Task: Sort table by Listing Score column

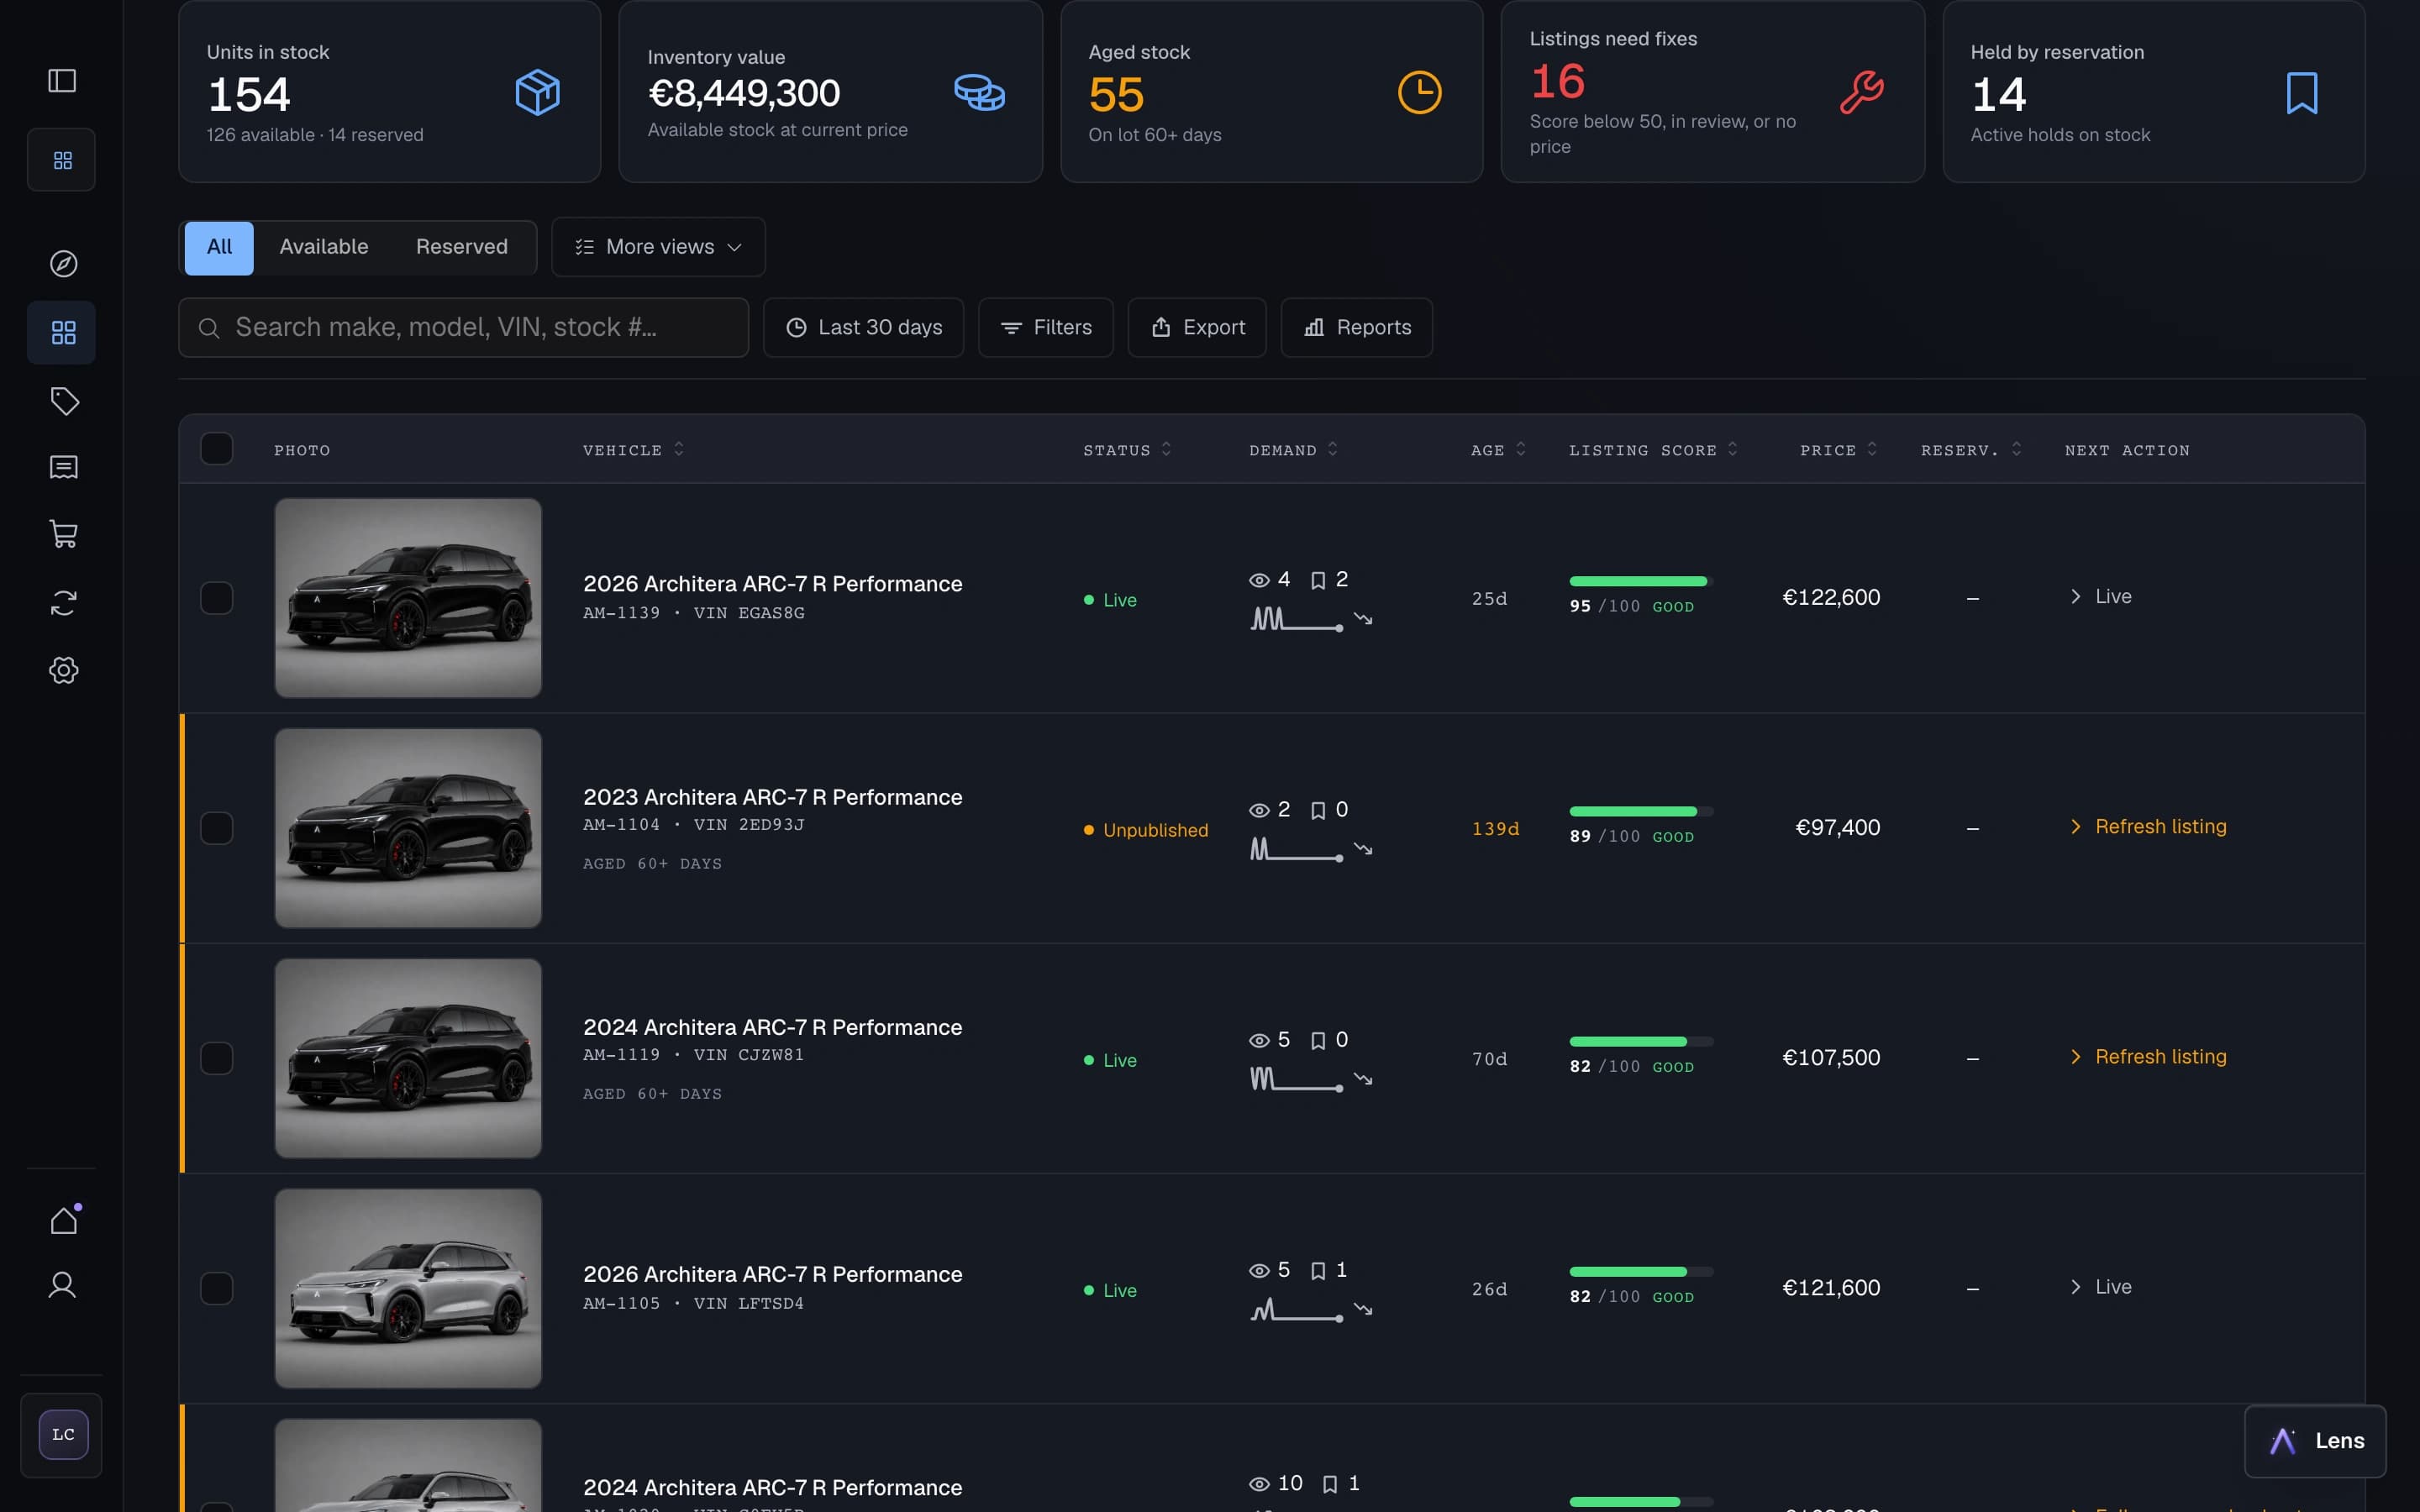Action: coord(1653,450)
